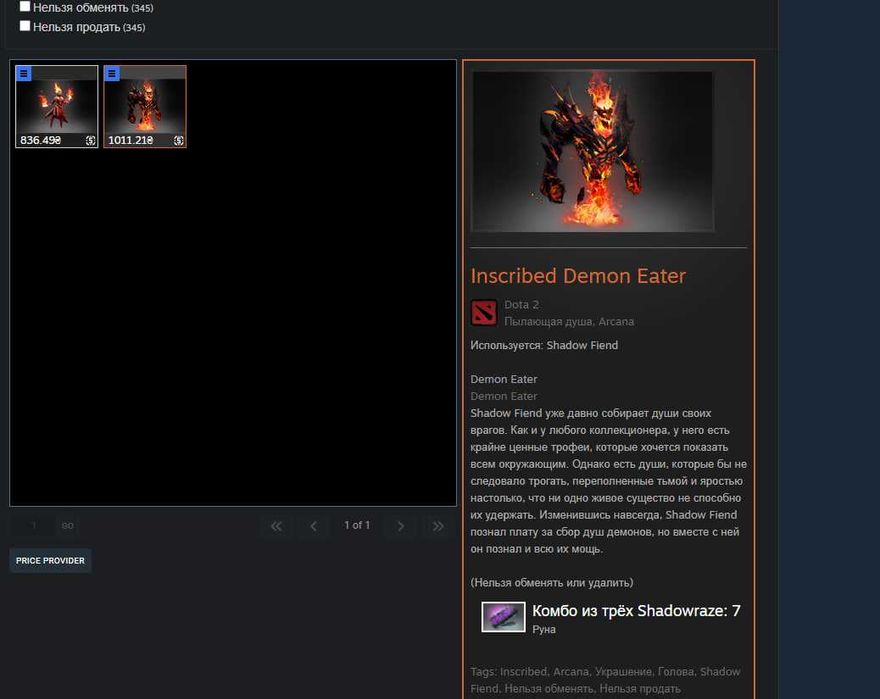Click the large Demon Eater preview image
Image resolution: width=880 pixels, height=699 pixels.
point(592,151)
